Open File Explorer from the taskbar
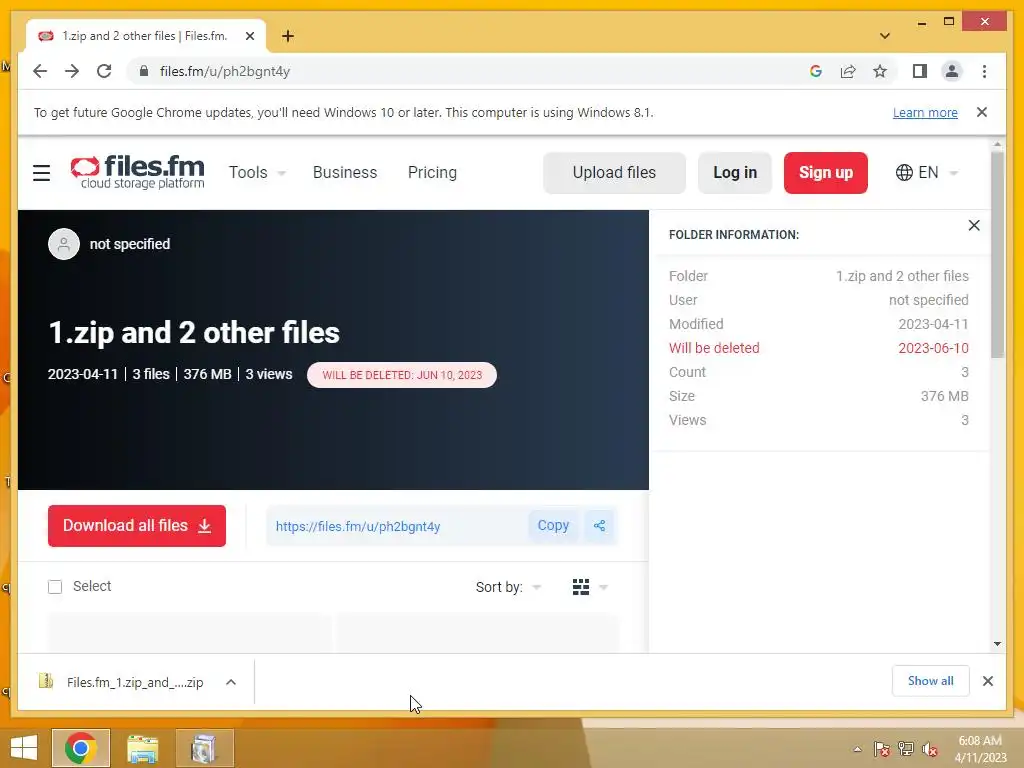Image resolution: width=1024 pixels, height=768 pixels. (x=142, y=748)
